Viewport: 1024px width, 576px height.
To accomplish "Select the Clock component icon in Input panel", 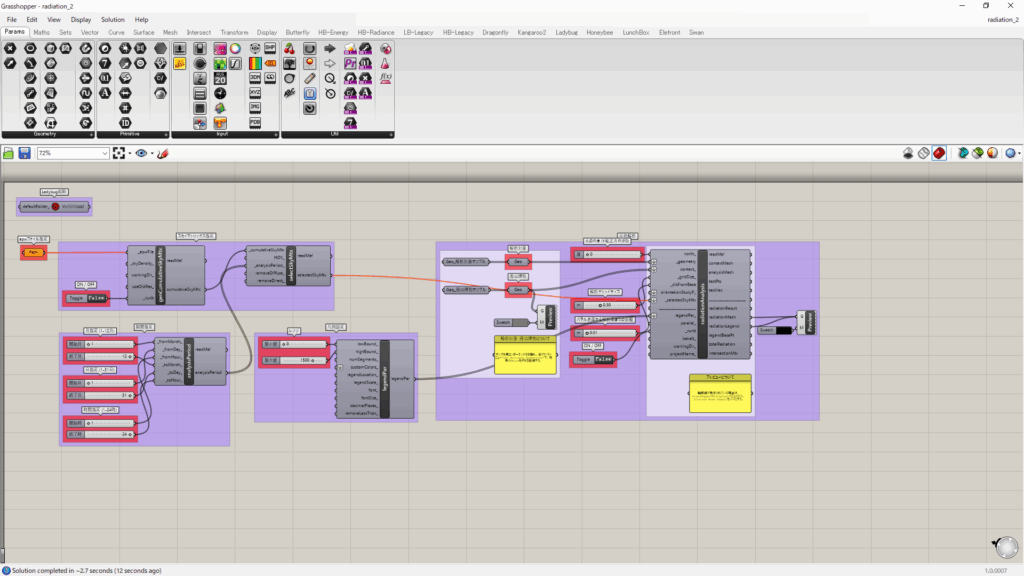I will pyautogui.click(x=218, y=93).
